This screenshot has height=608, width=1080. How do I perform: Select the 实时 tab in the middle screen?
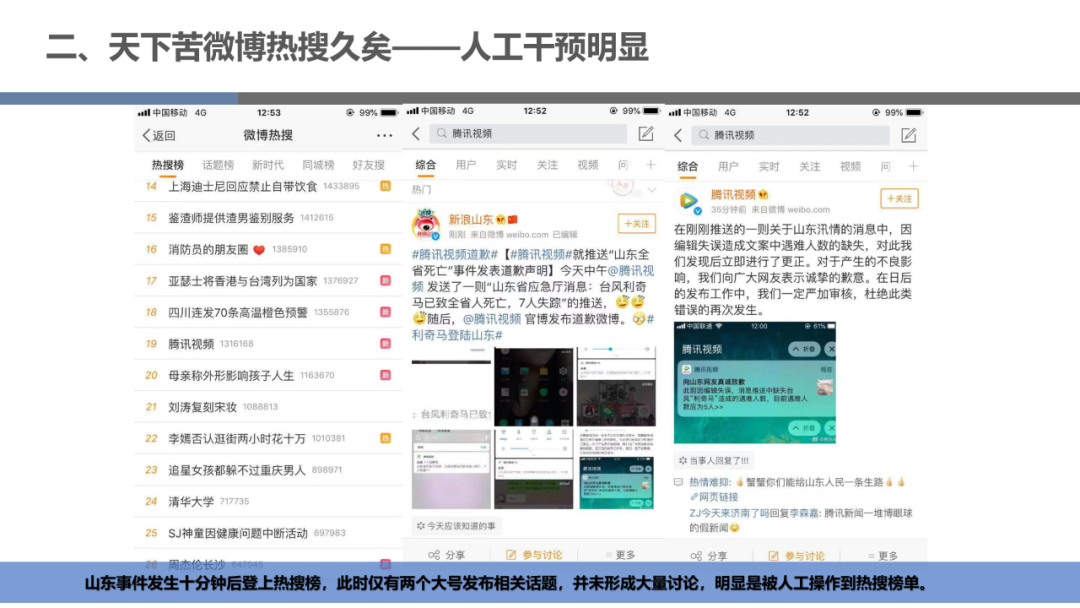click(506, 165)
